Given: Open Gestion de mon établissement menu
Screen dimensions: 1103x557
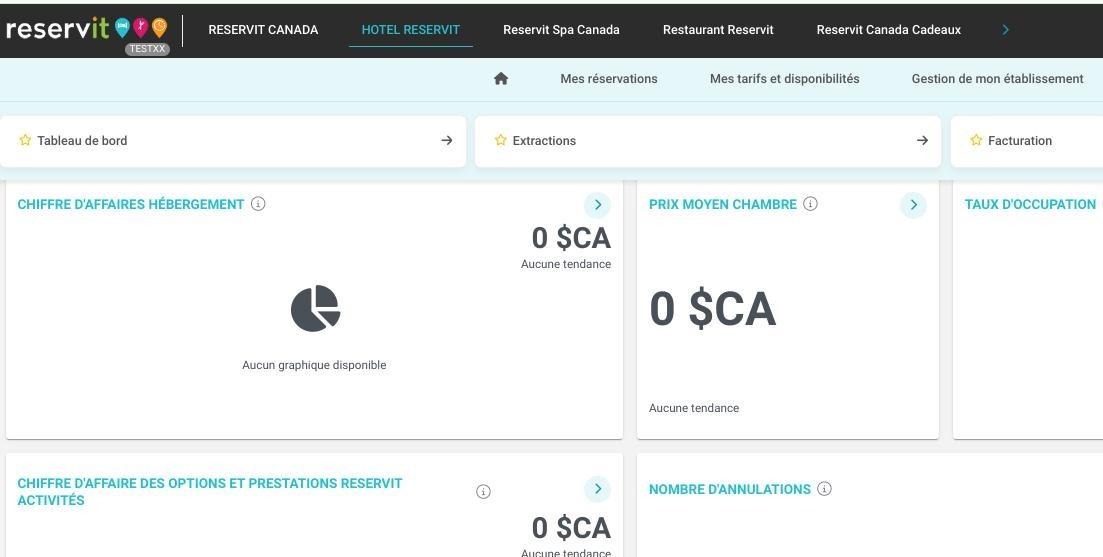Looking at the screenshot, I should click(x=997, y=79).
